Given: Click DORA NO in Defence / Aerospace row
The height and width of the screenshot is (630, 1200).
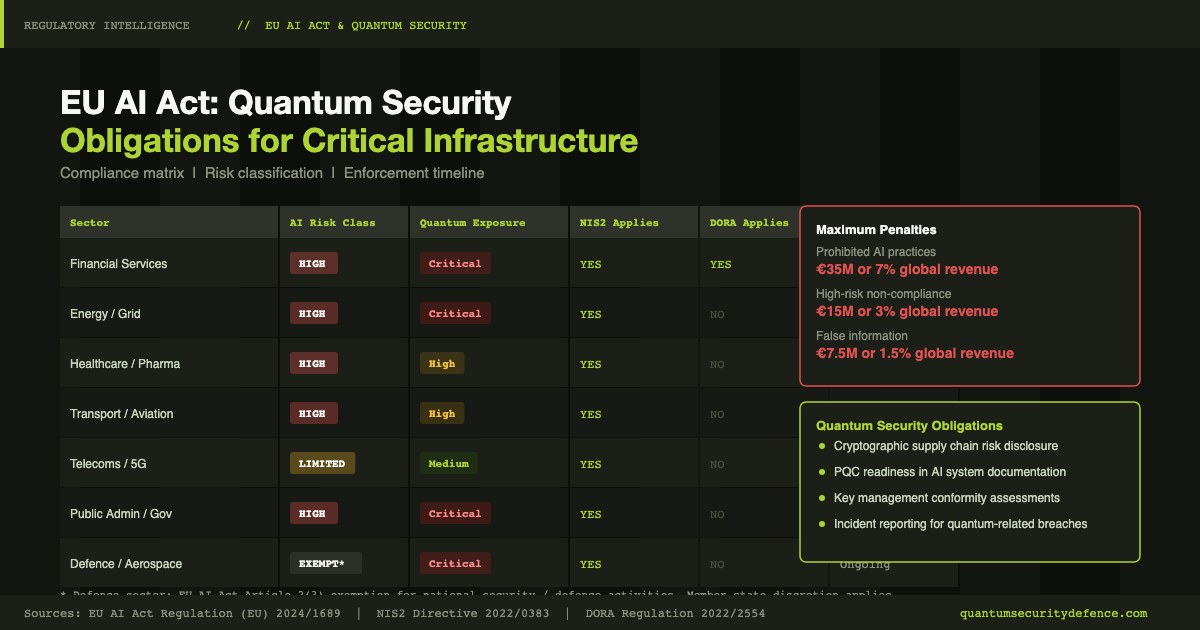Looking at the screenshot, I should click(x=717, y=565).
